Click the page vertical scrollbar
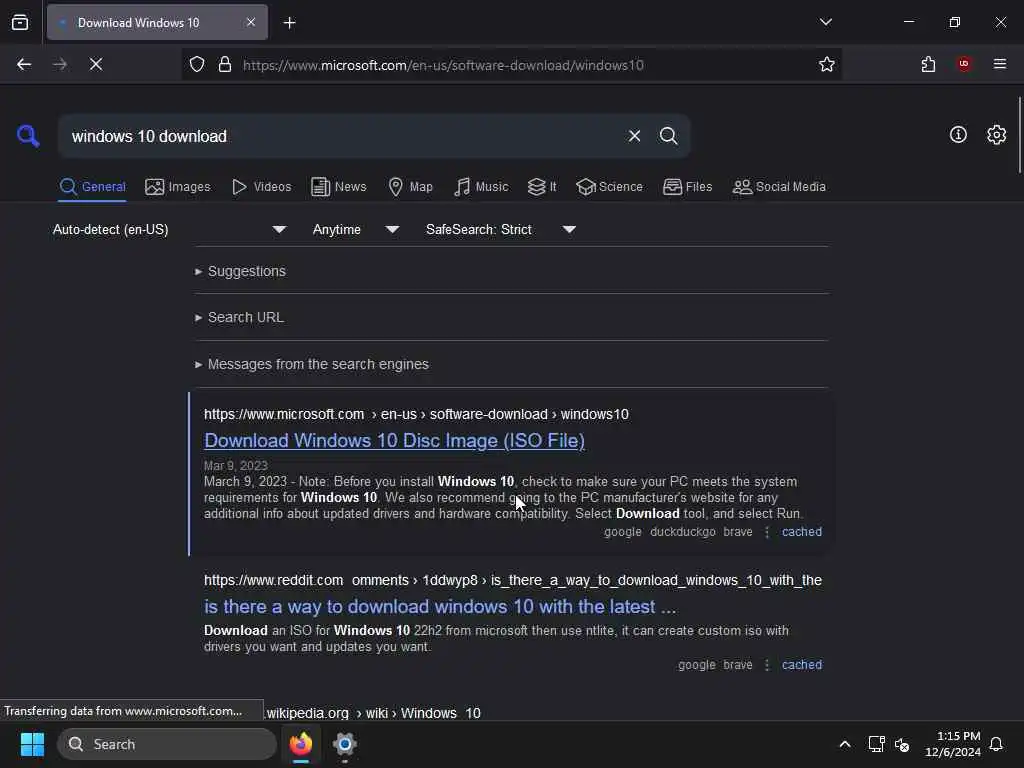The width and height of the screenshot is (1024, 768). click(x=1019, y=135)
